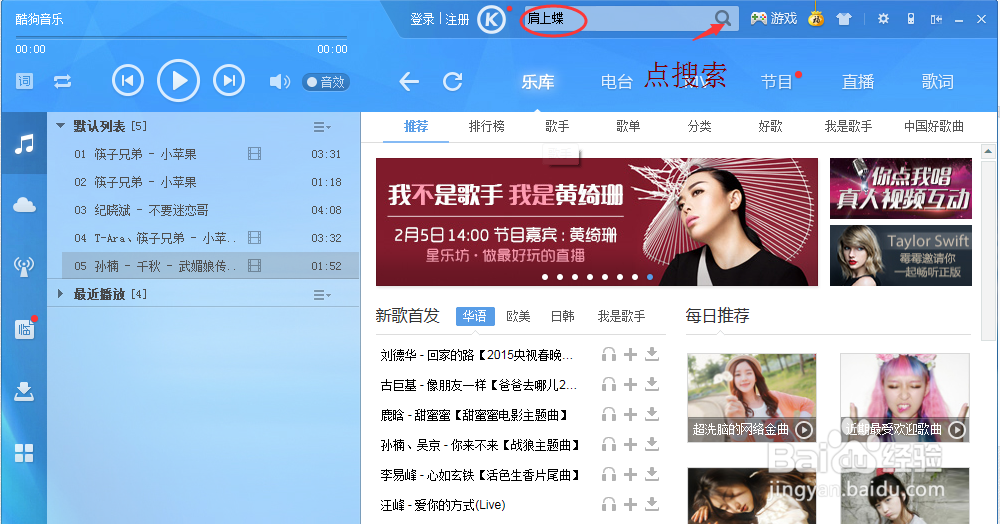The image size is (1000, 524).
Task: Open the skin shirt icon
Action: tap(844, 19)
